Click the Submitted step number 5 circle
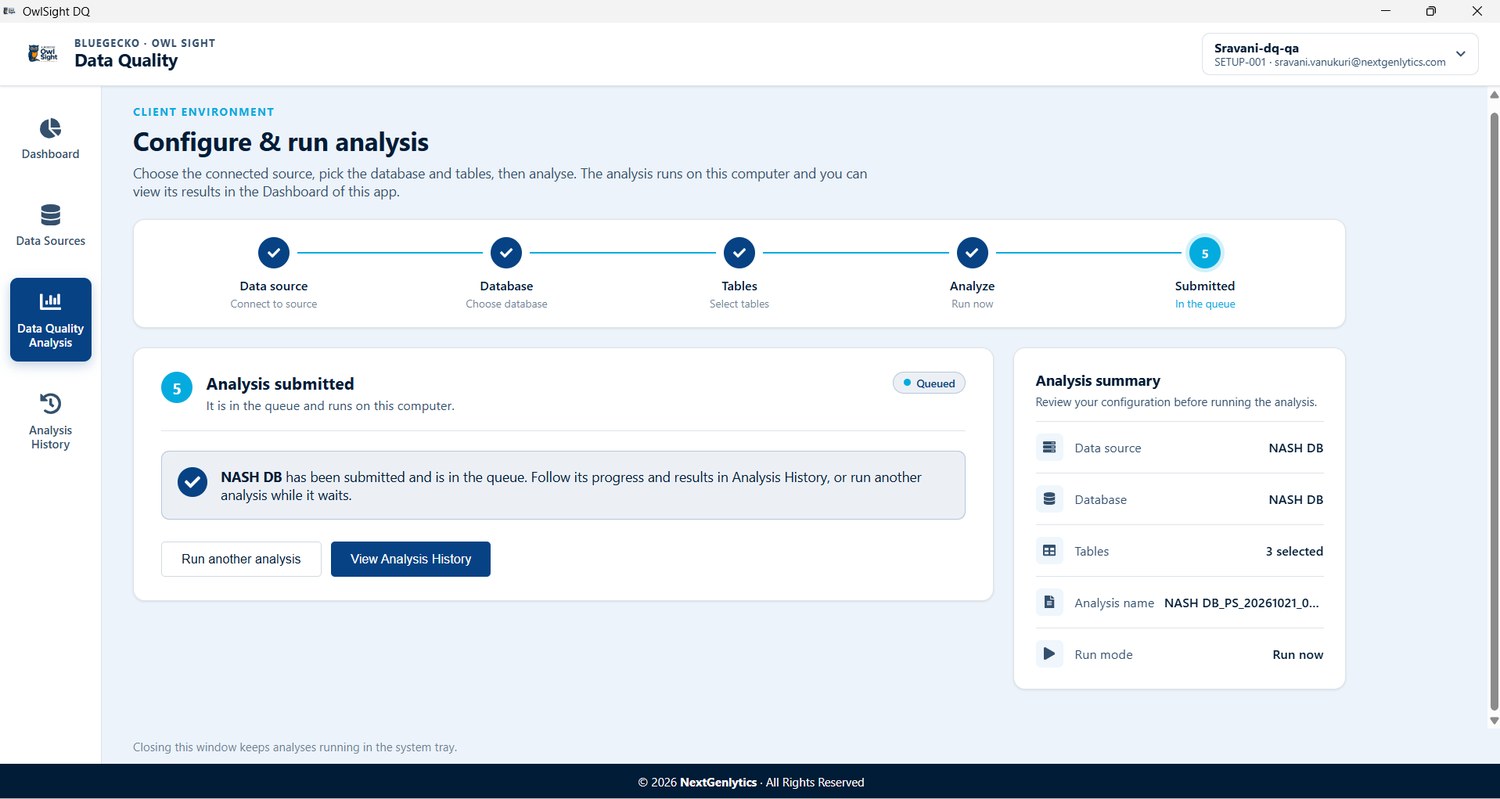Screen dimensions: 1500x799 (x=1205, y=253)
